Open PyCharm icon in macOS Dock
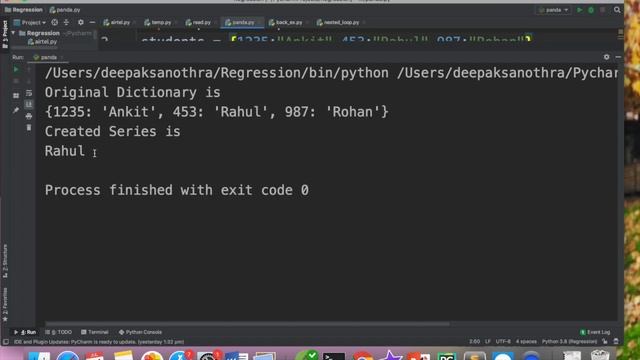This screenshot has height=360, width=640. pyautogui.click(x=446, y=356)
